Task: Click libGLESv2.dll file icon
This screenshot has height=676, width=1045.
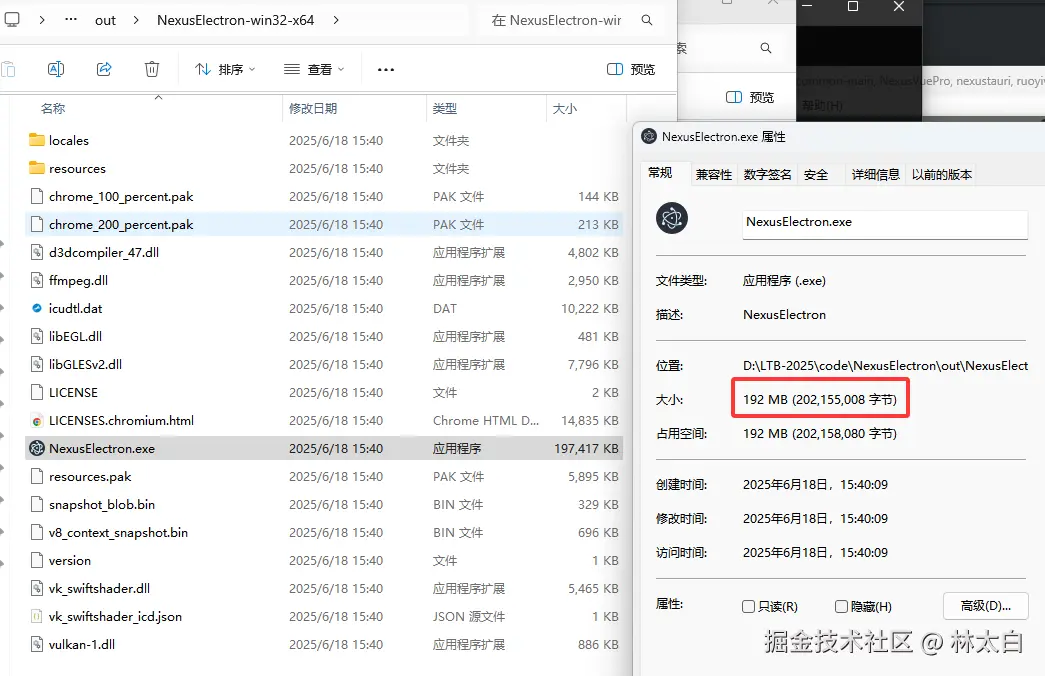Action: click(x=37, y=364)
